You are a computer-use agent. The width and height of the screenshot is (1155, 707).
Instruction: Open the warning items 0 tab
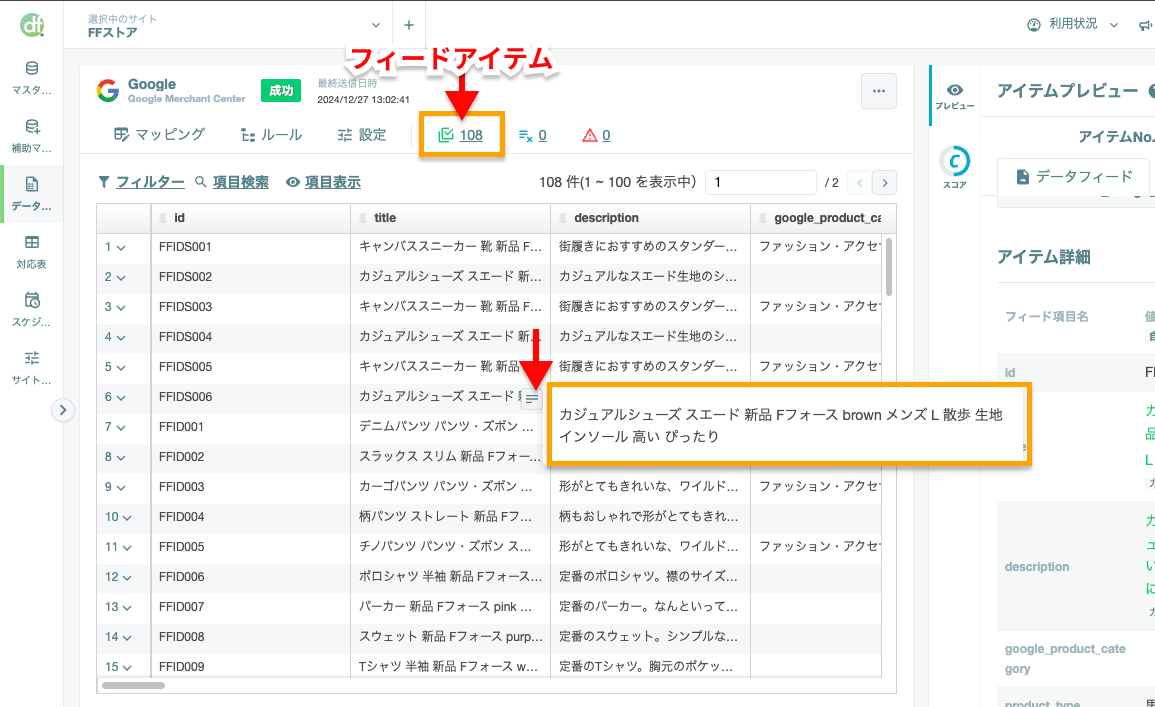(596, 136)
